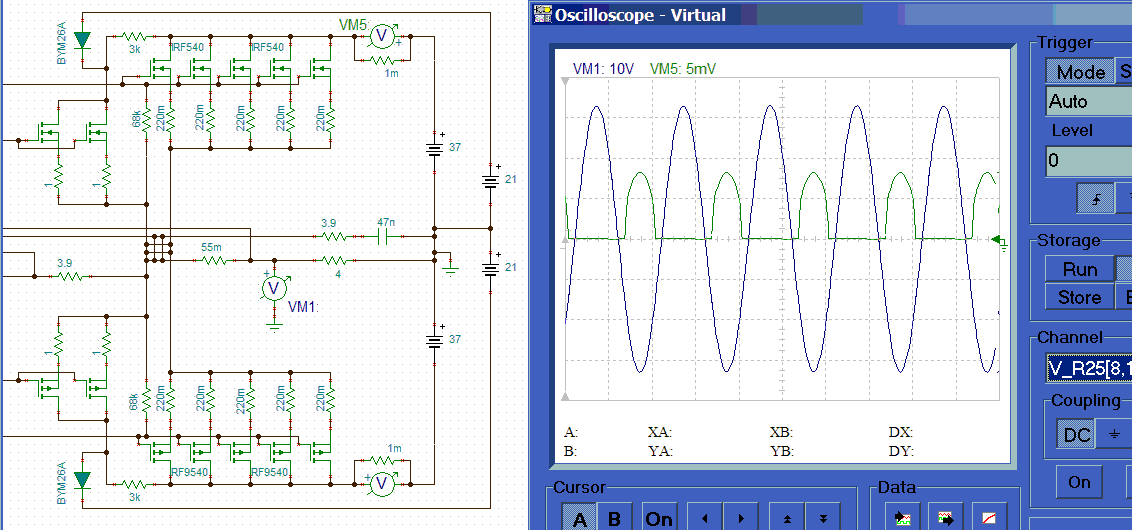This screenshot has height=530, width=1132.
Task: Click the oscilloscope window title icon
Action: (x=541, y=14)
